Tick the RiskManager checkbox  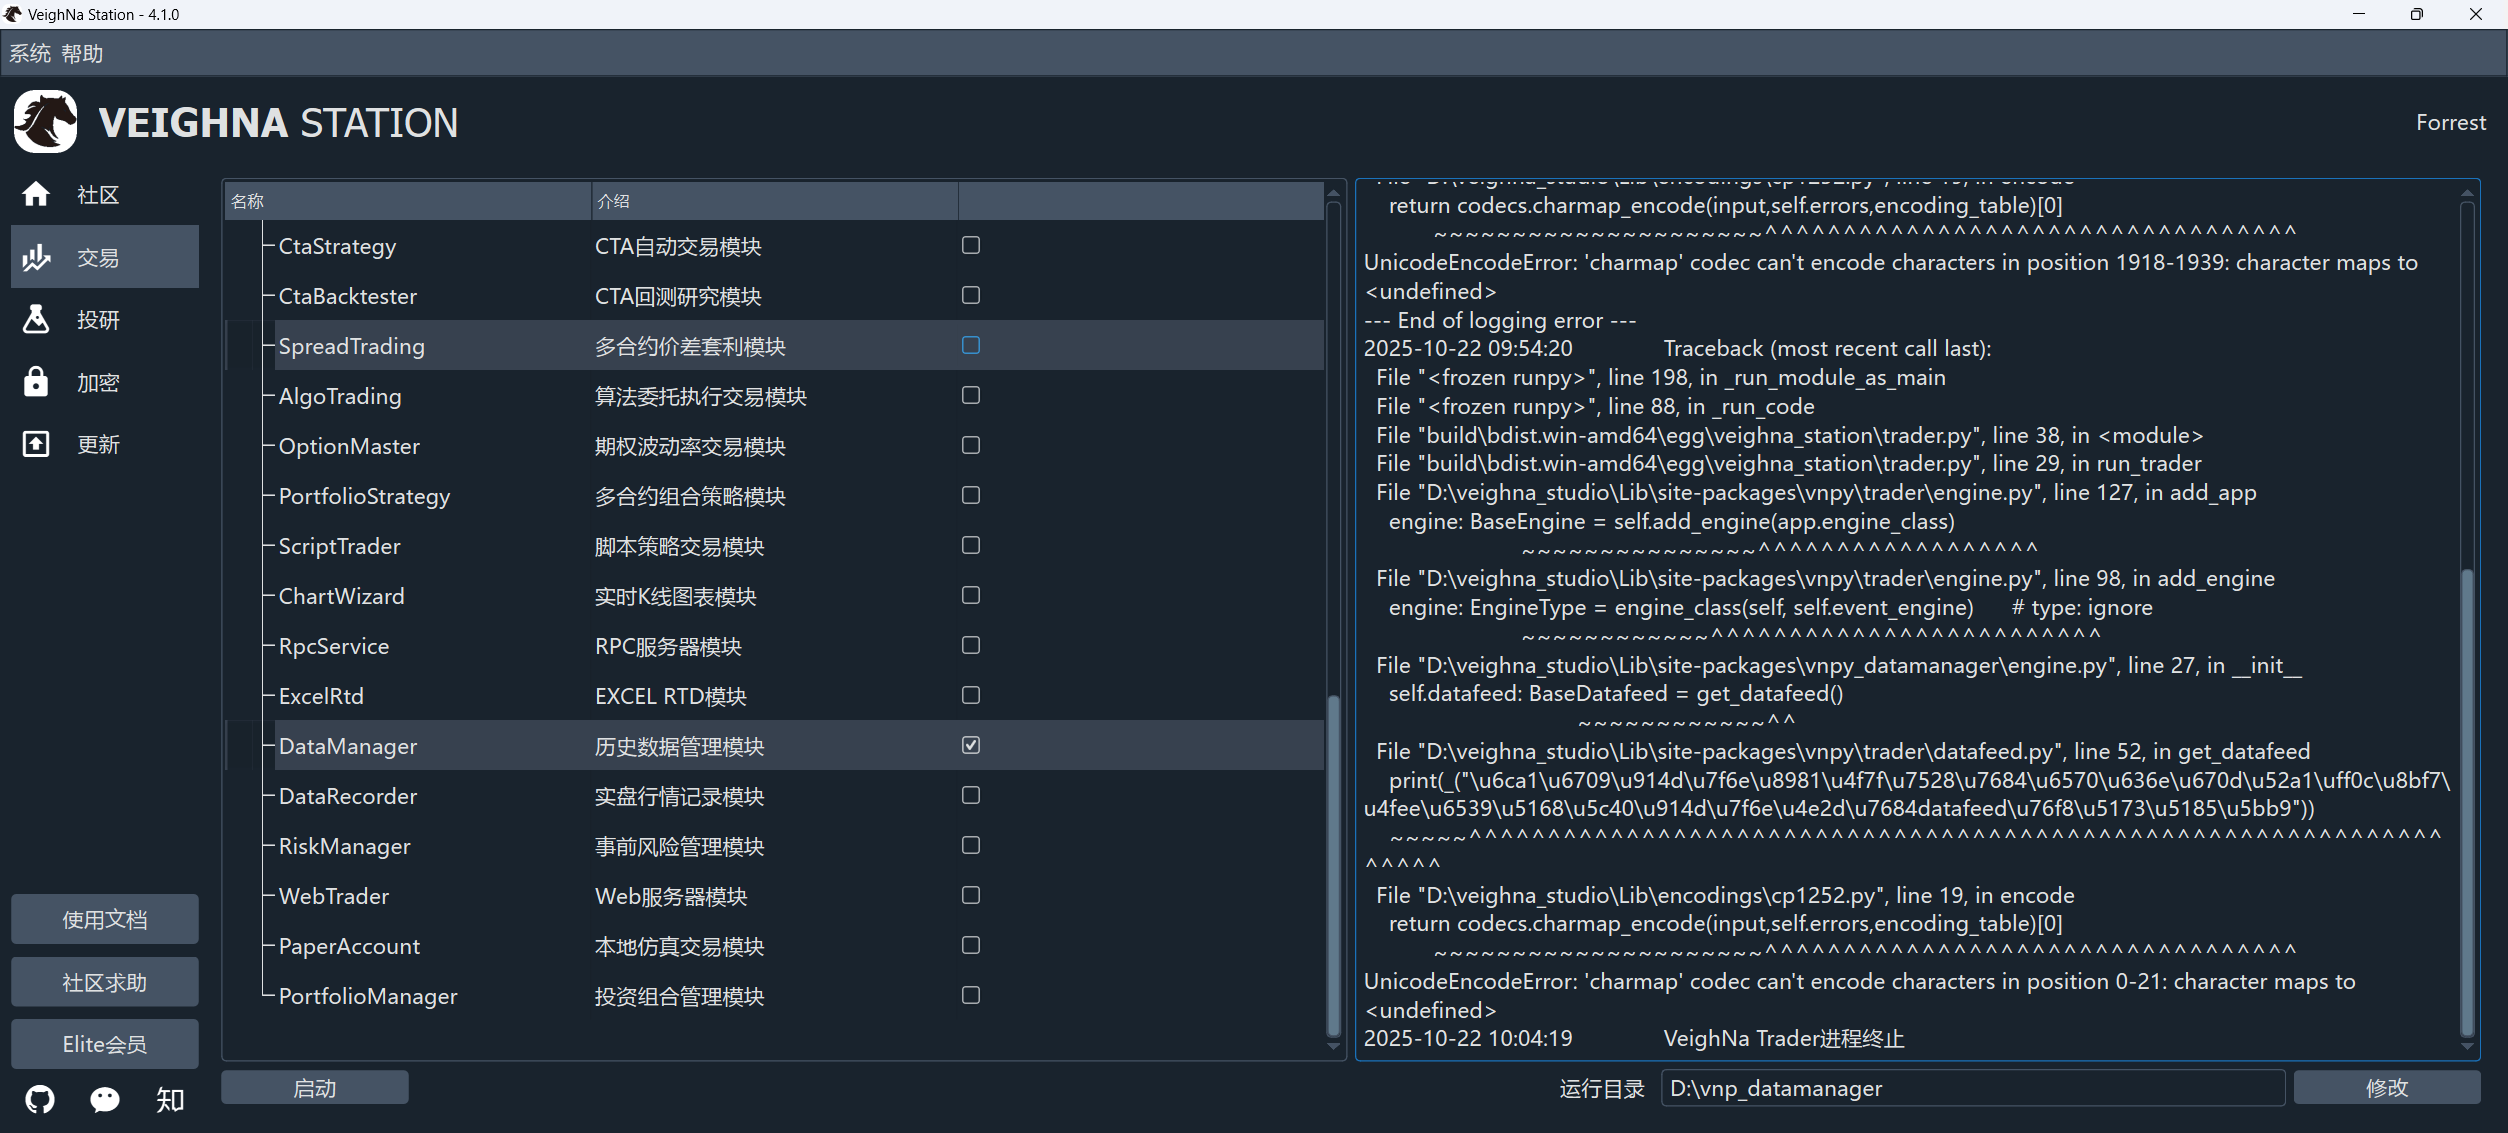point(970,845)
